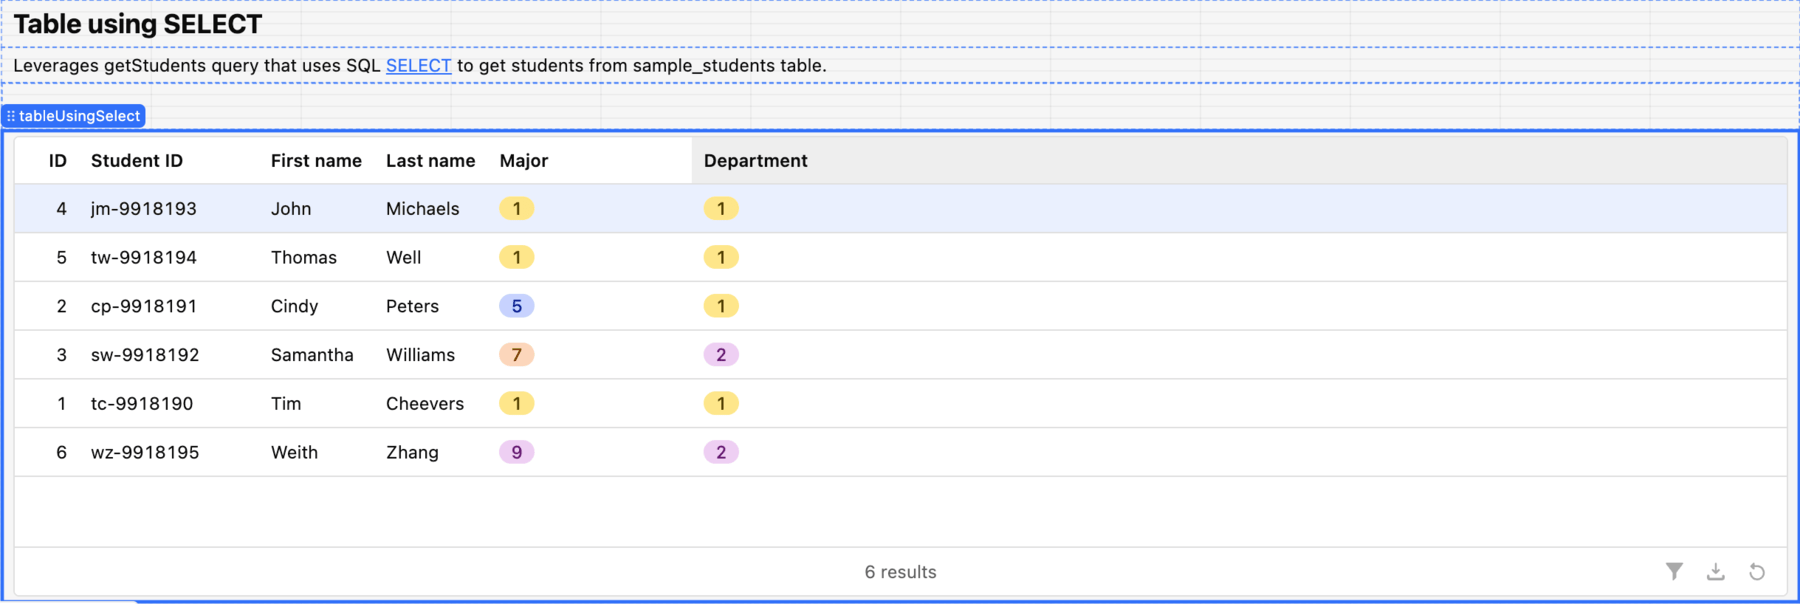Select cell wz-9918195
The image size is (1800, 604).
tap(145, 452)
